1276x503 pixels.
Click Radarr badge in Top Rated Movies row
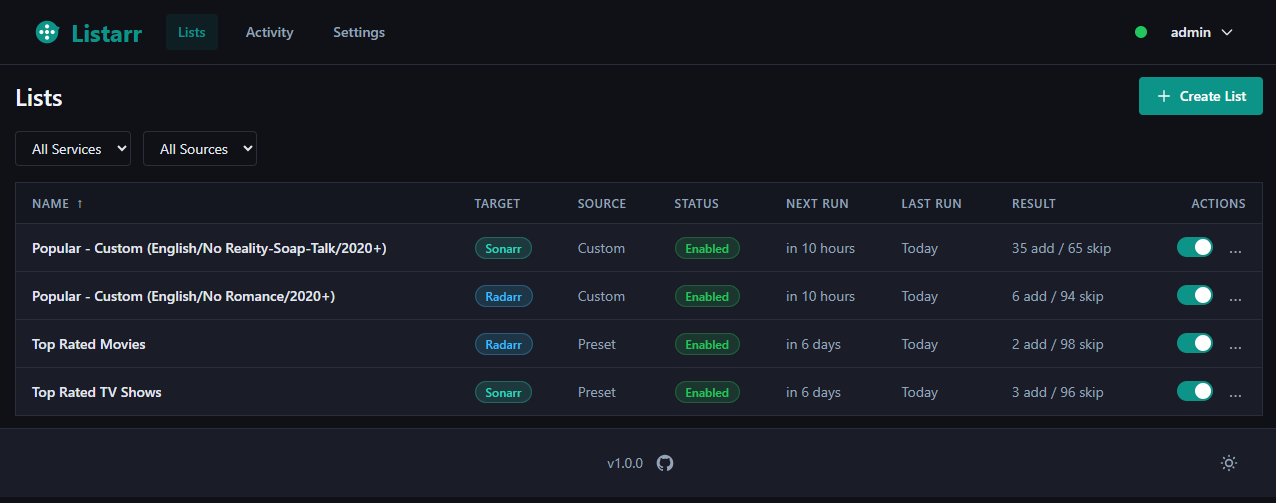click(504, 344)
